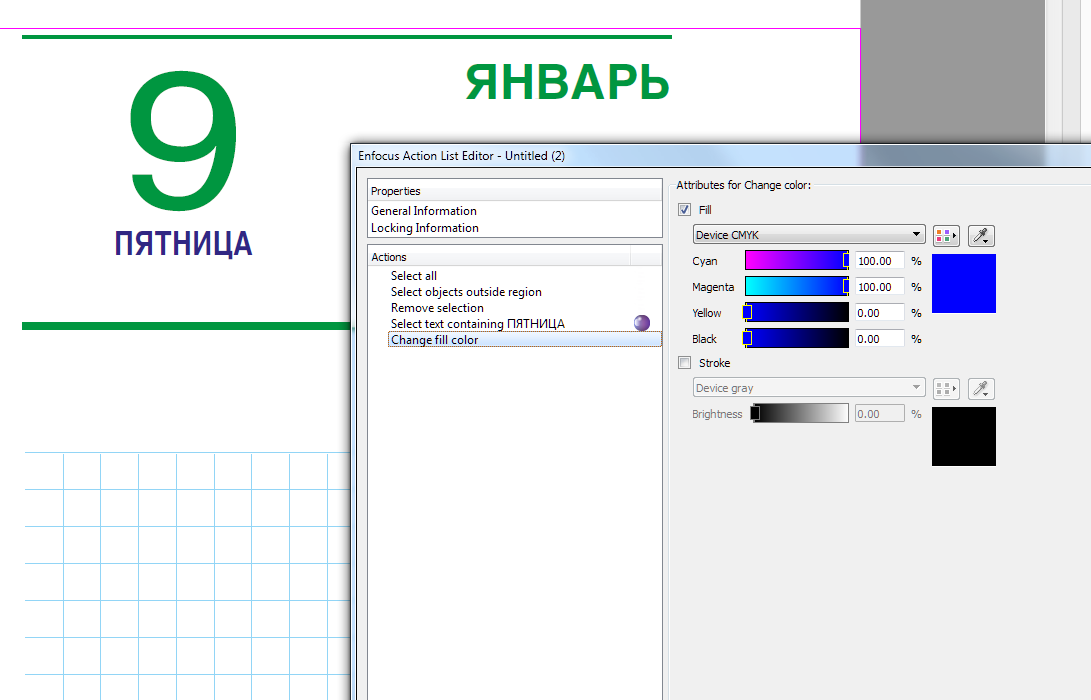Click the Cyan color slider

[797, 260]
